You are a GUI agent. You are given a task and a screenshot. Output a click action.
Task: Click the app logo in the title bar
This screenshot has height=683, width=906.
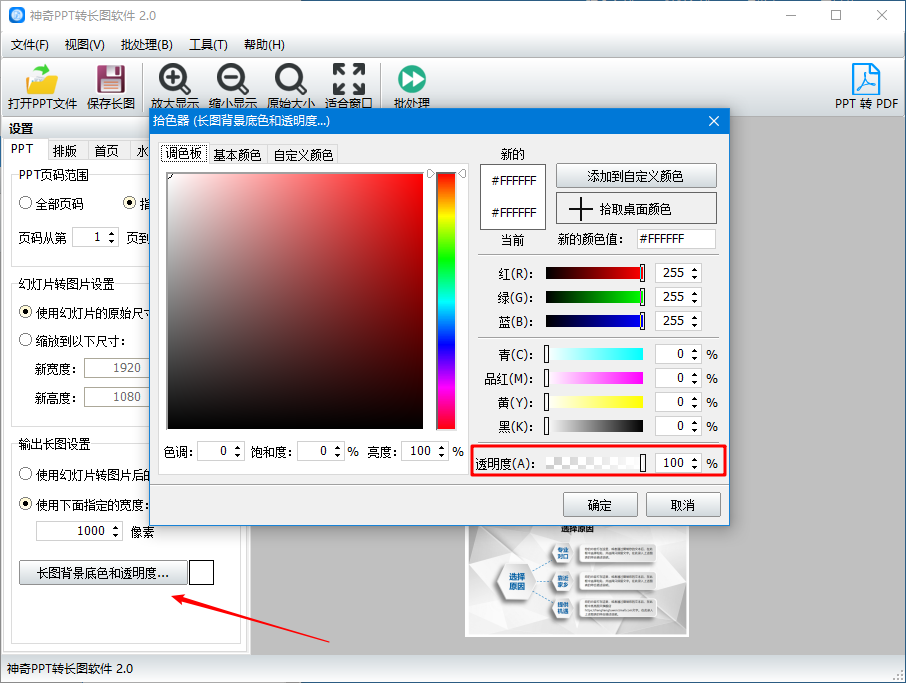[17, 15]
